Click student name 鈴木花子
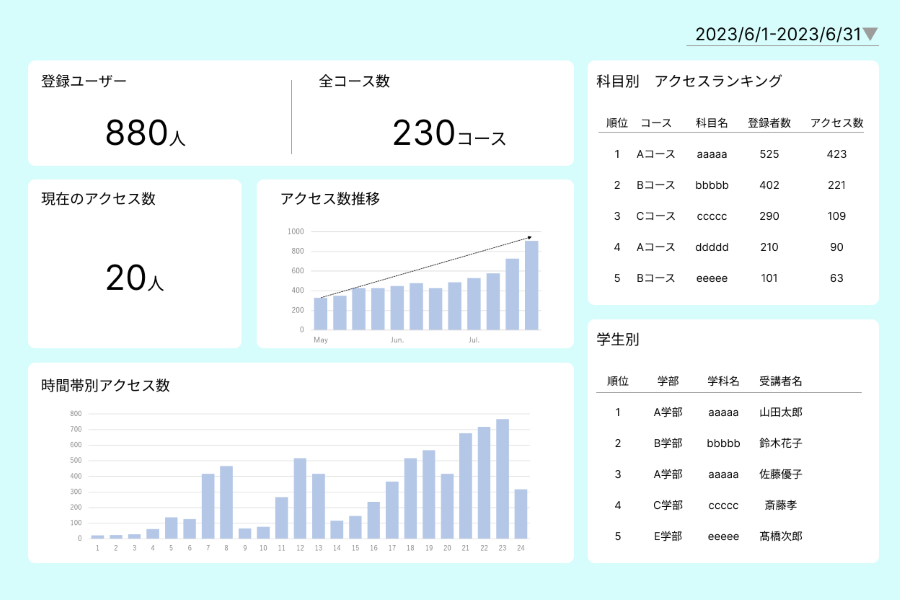Viewport: 900px width, 600px height. (781, 443)
